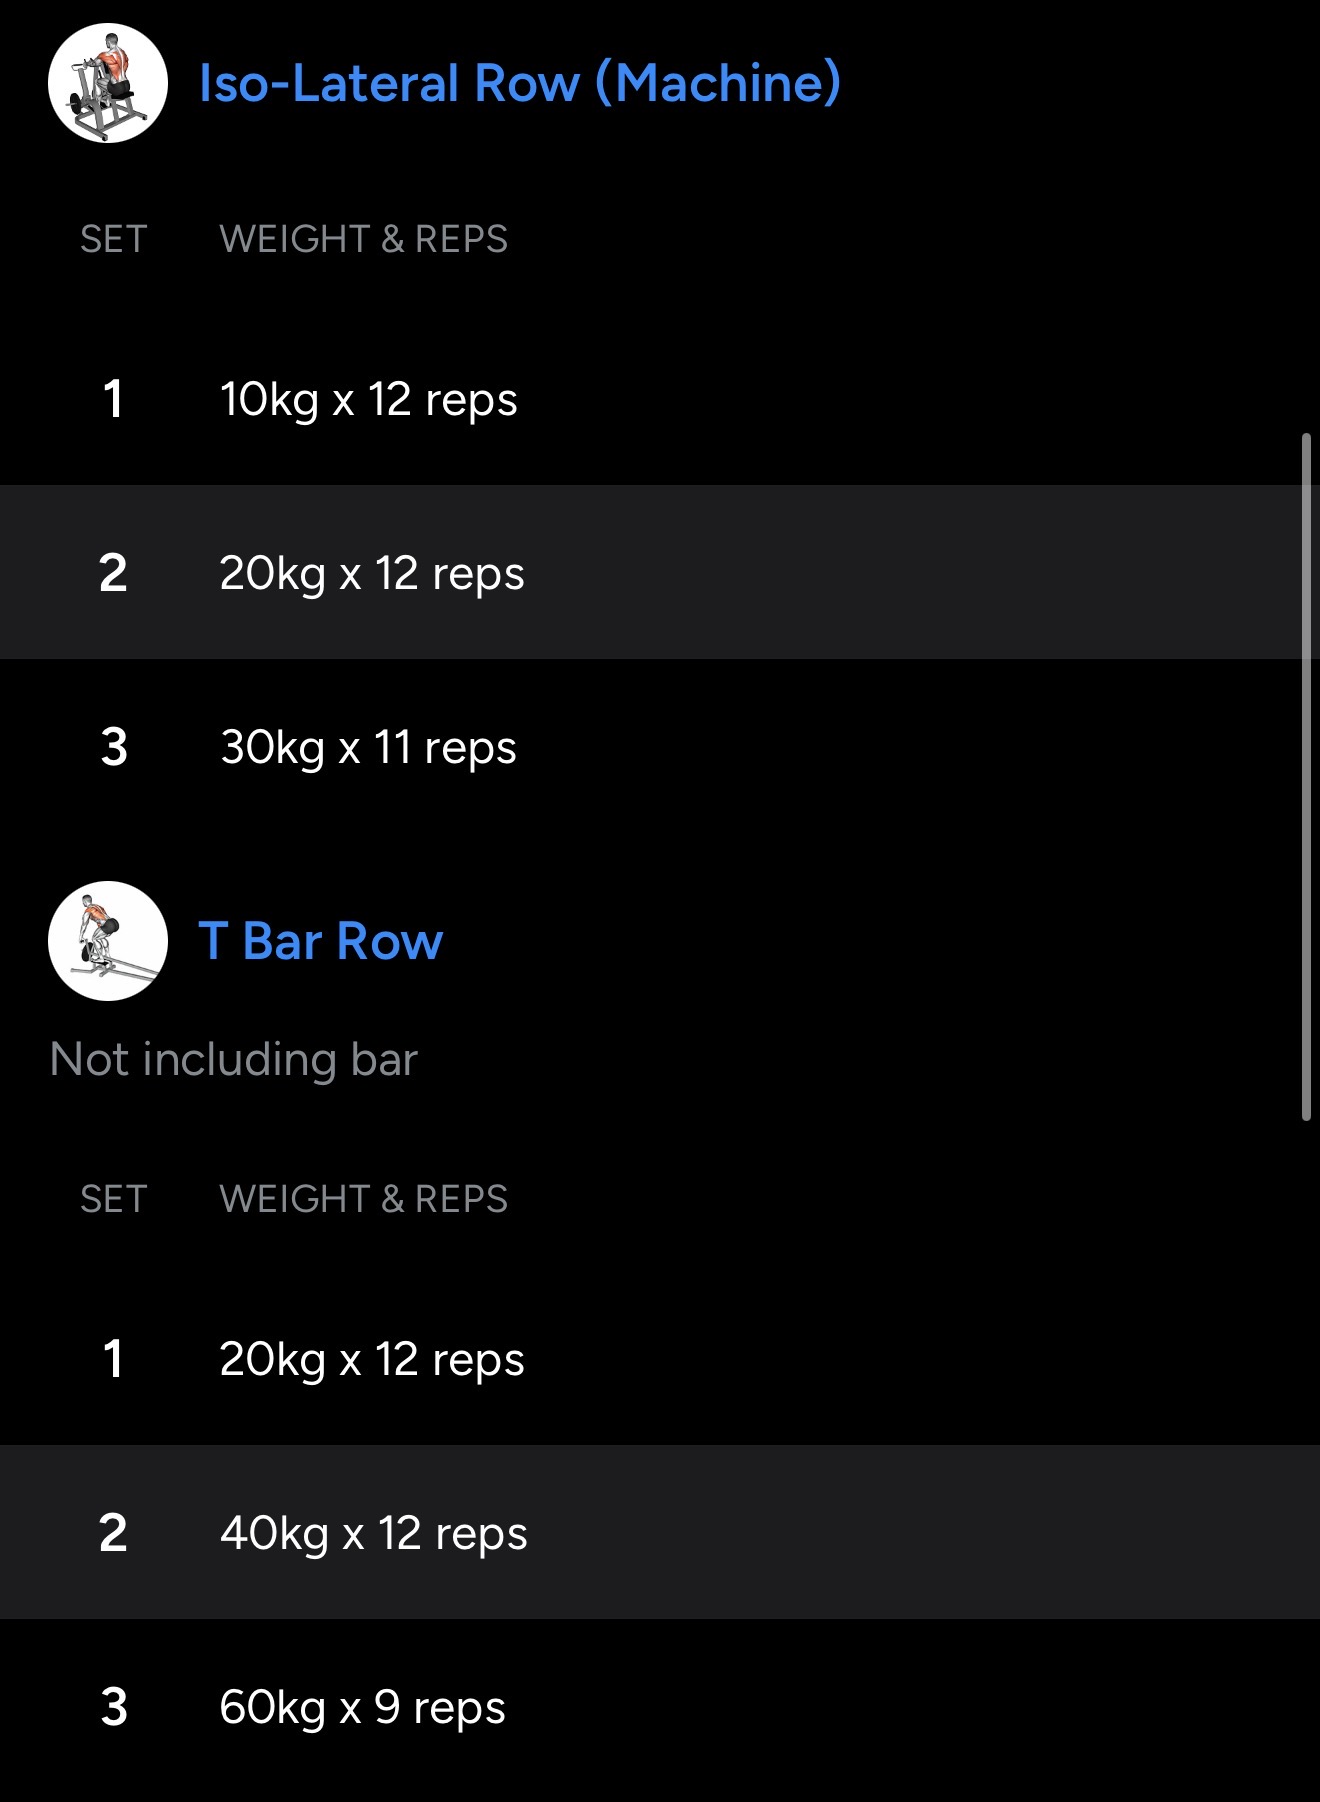Click the vertical scrollbar on the right
Screen dimensions: 1320x1802
1306,777
